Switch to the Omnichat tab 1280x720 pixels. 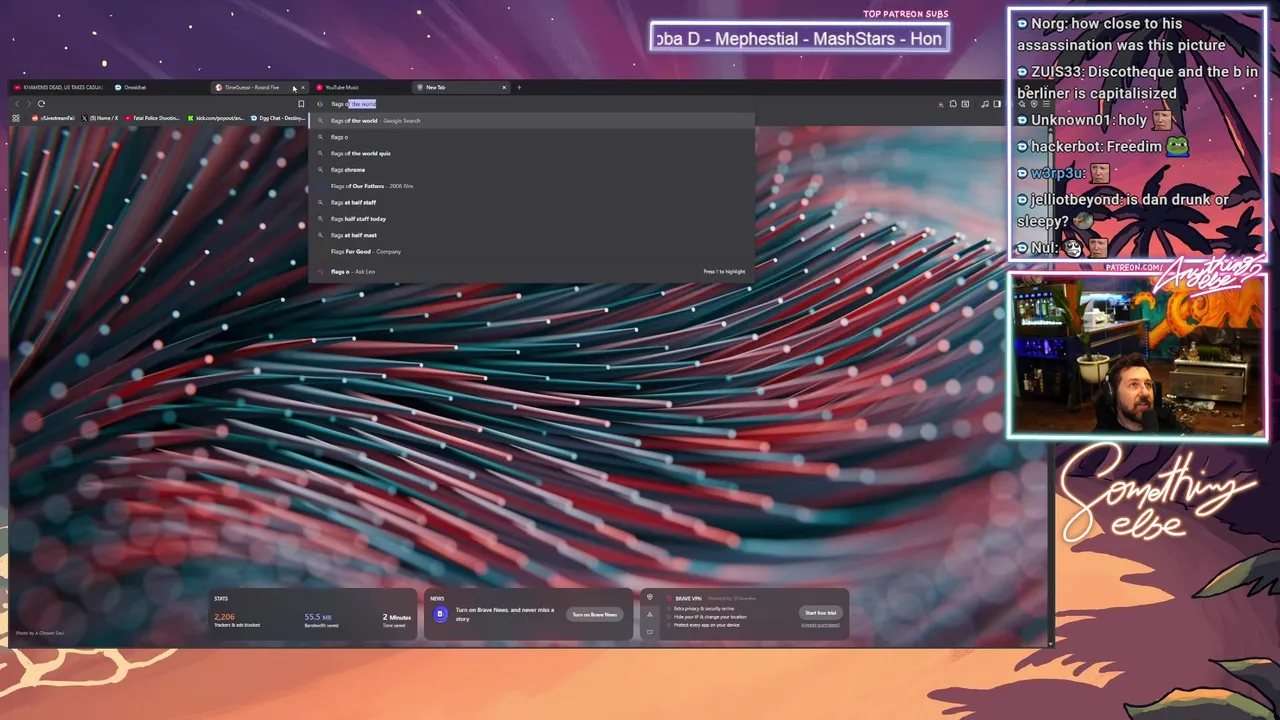pyautogui.click(x=158, y=87)
